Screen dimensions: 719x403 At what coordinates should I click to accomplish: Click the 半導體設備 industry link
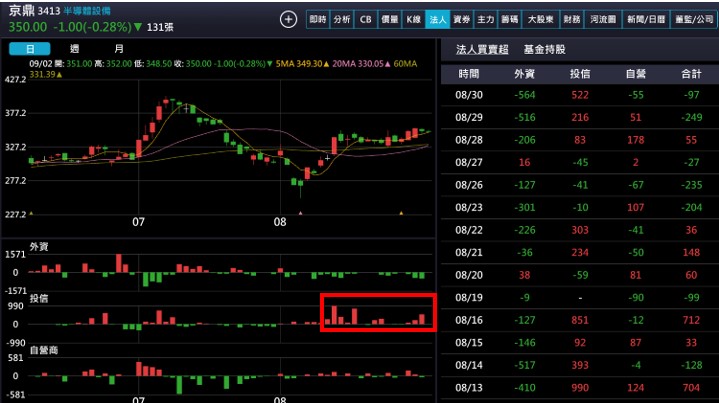[x=87, y=11]
